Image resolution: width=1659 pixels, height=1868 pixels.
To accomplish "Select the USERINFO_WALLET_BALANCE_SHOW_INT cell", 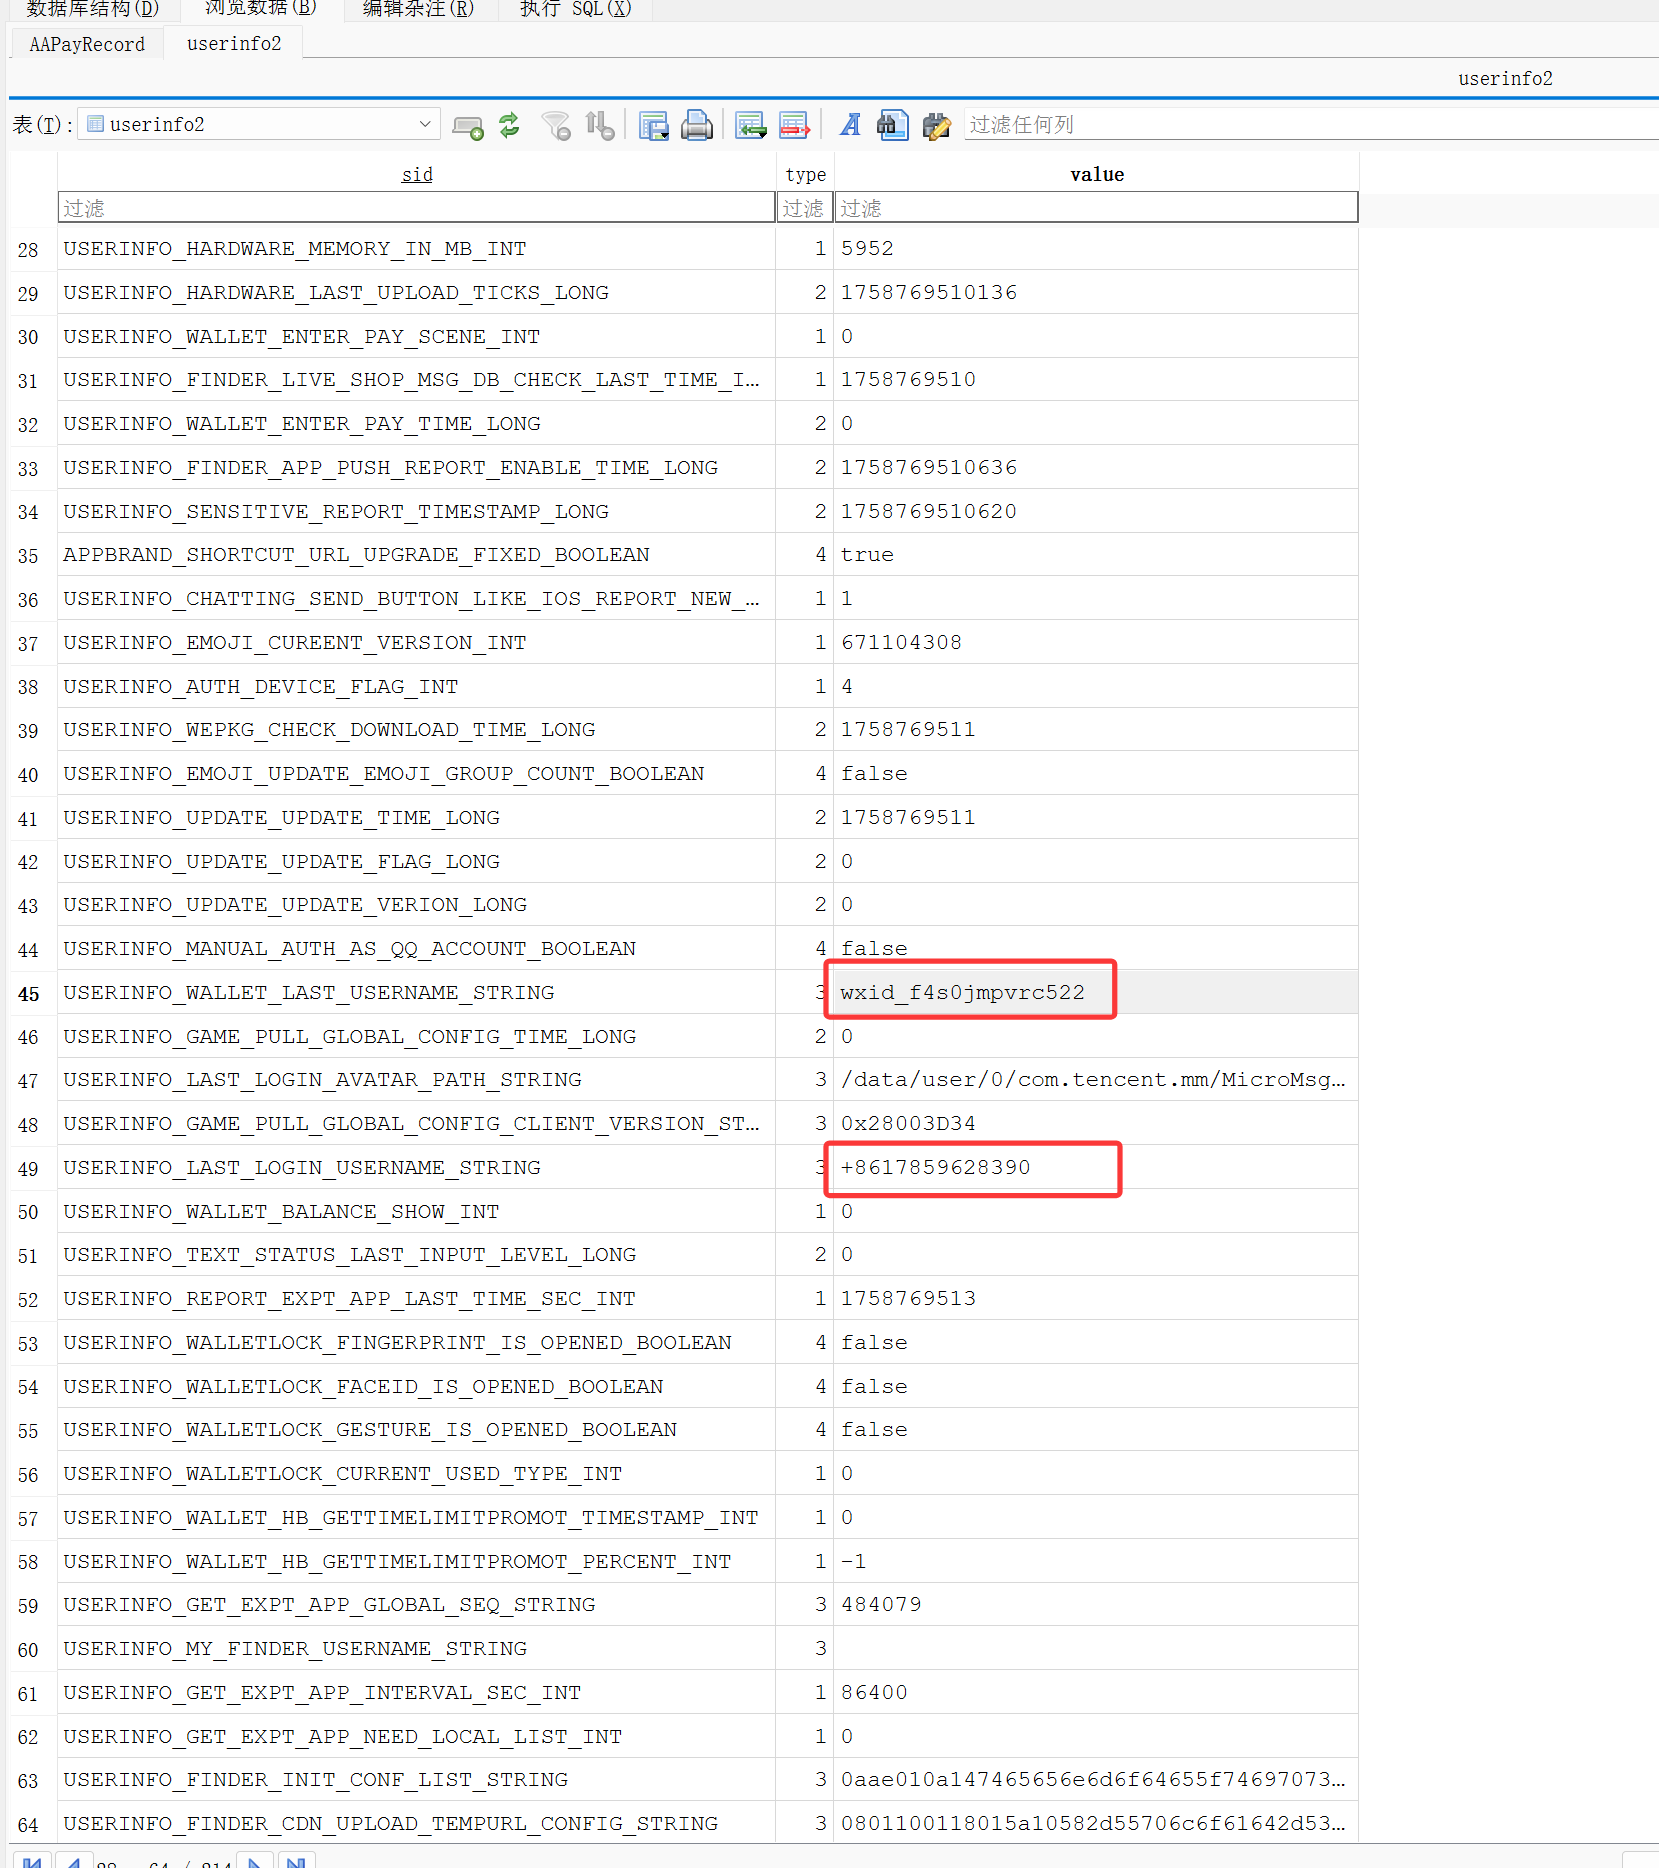I will click(416, 1211).
